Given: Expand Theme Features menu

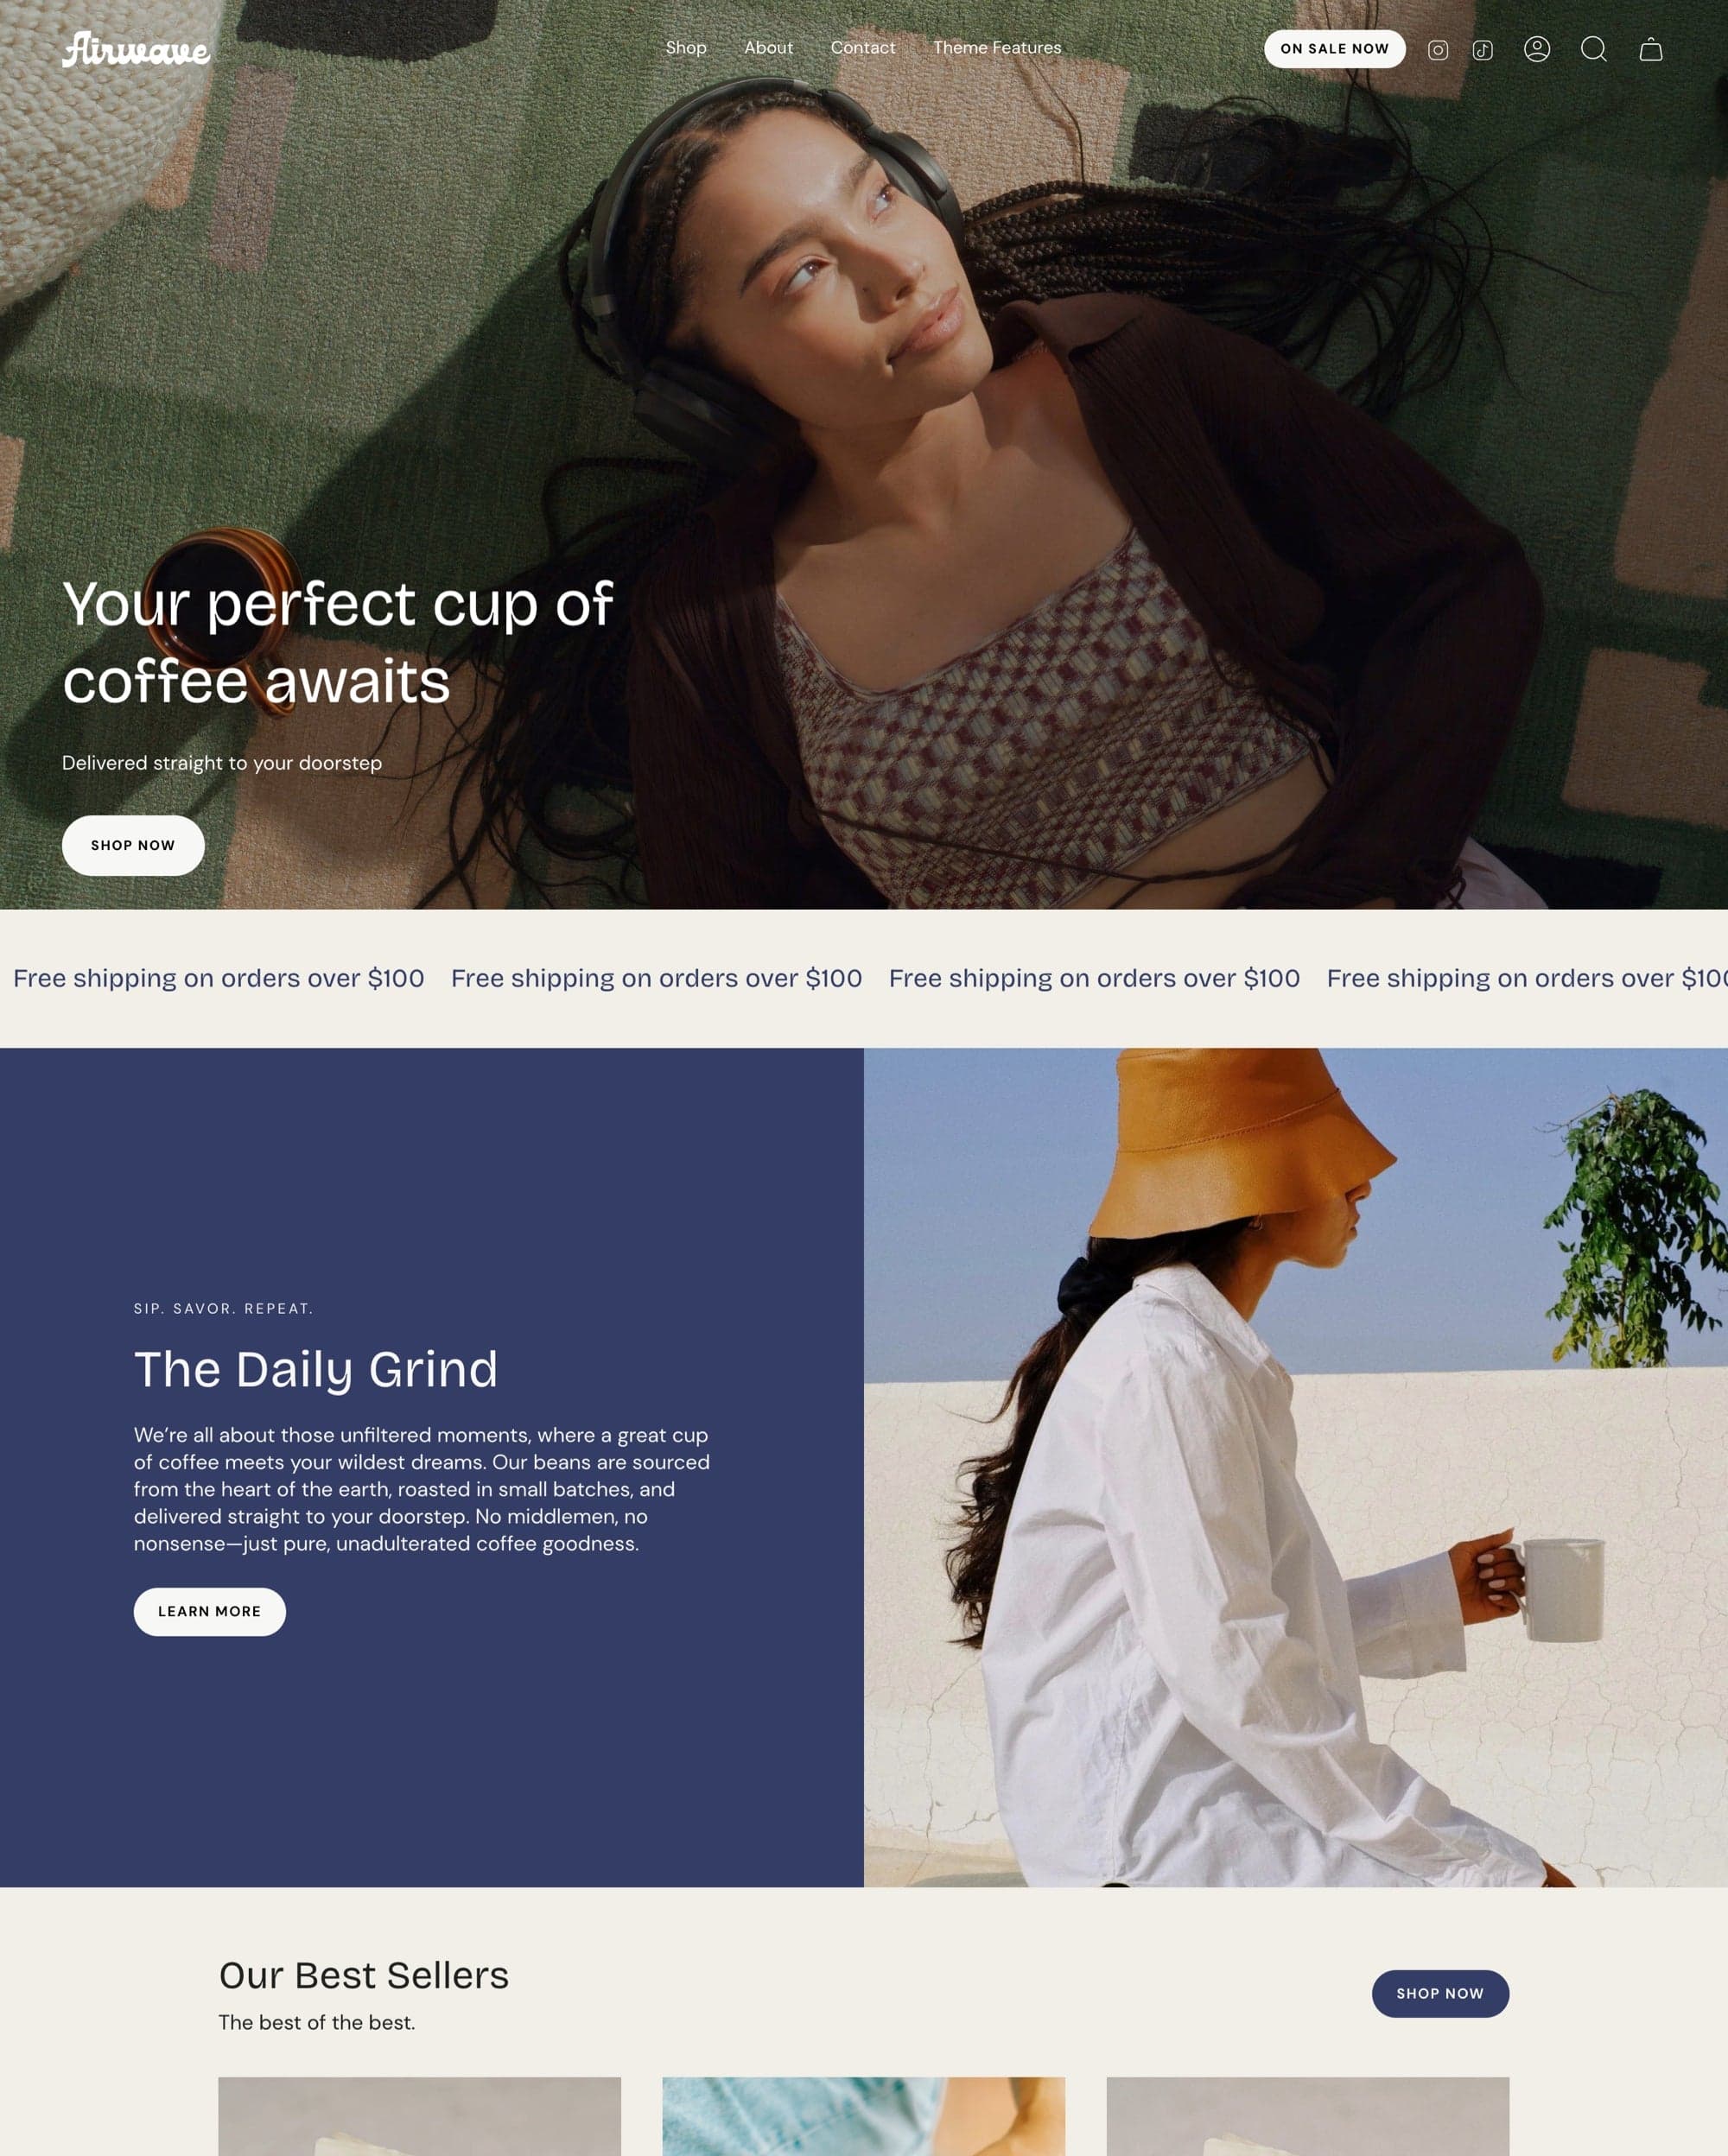Looking at the screenshot, I should pos(997,48).
